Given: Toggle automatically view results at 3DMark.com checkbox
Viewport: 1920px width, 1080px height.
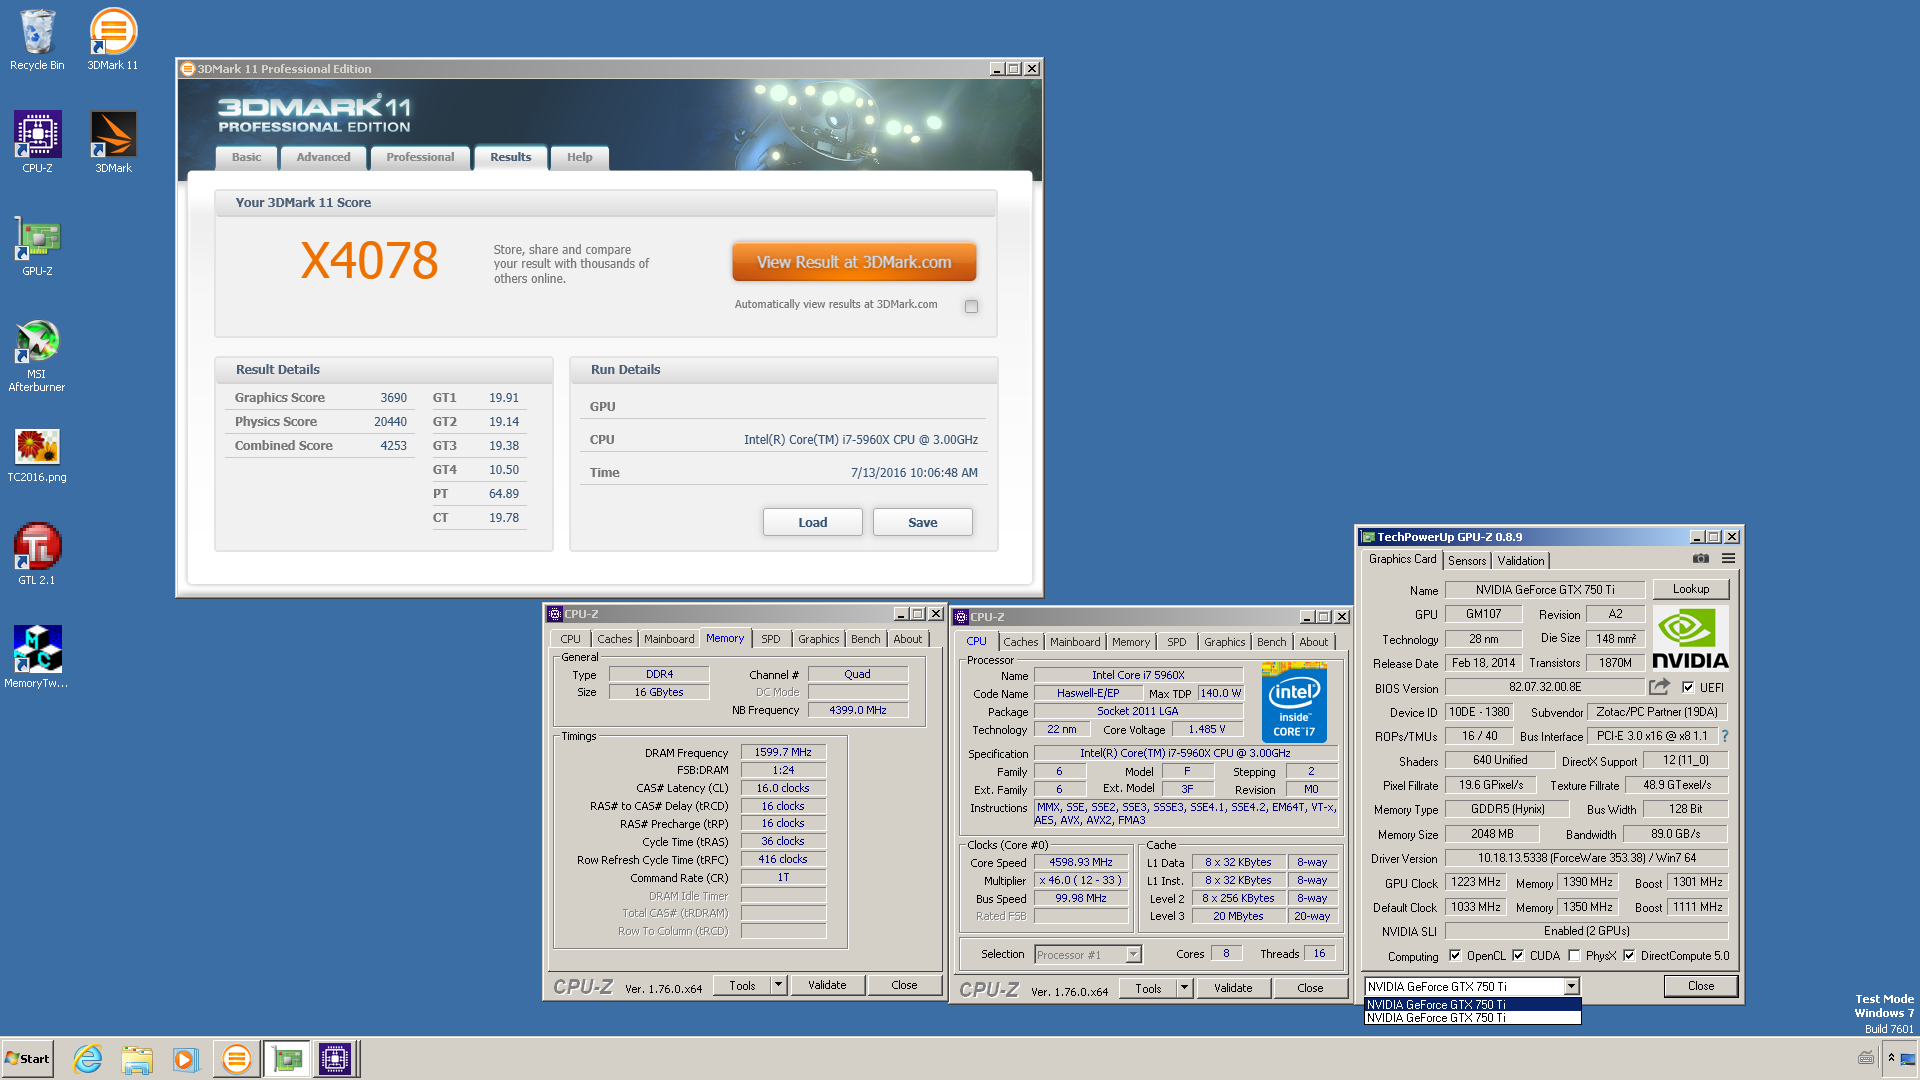Looking at the screenshot, I should [x=971, y=306].
